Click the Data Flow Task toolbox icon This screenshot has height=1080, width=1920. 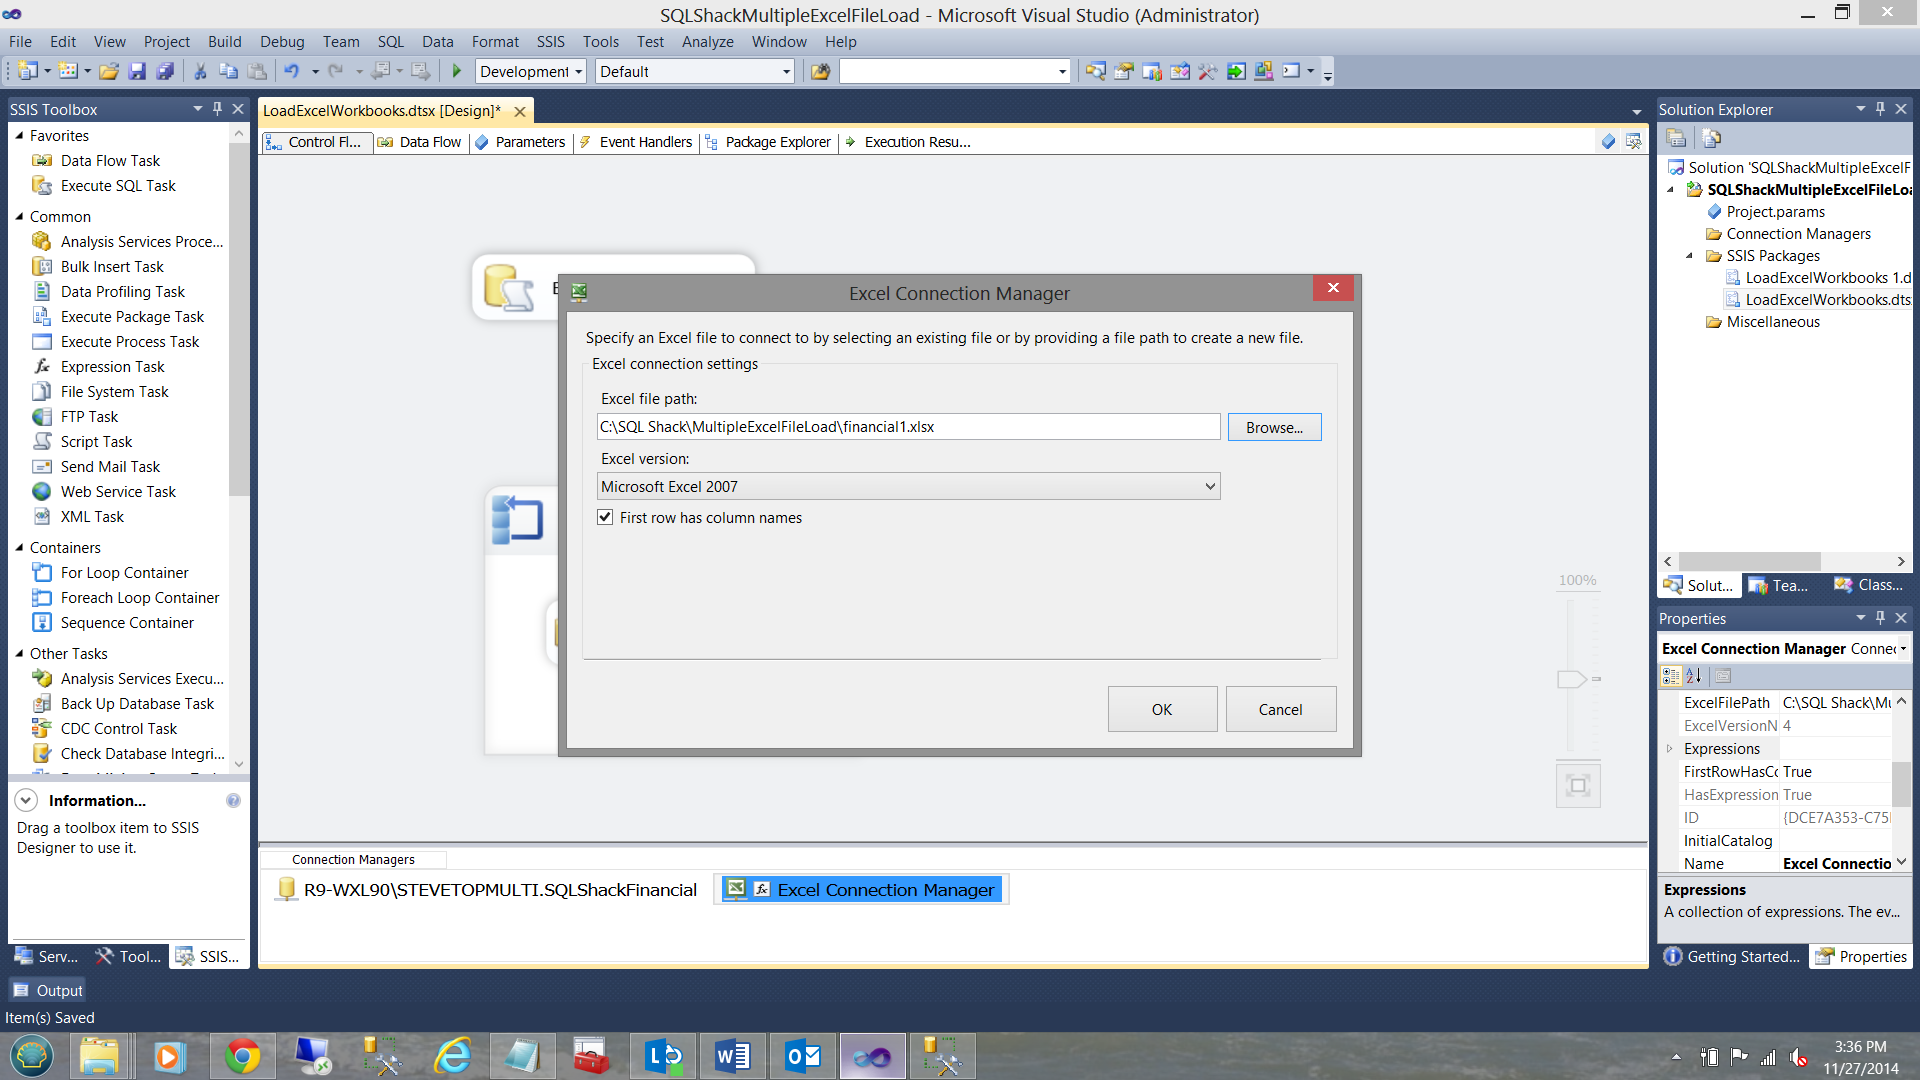point(42,161)
